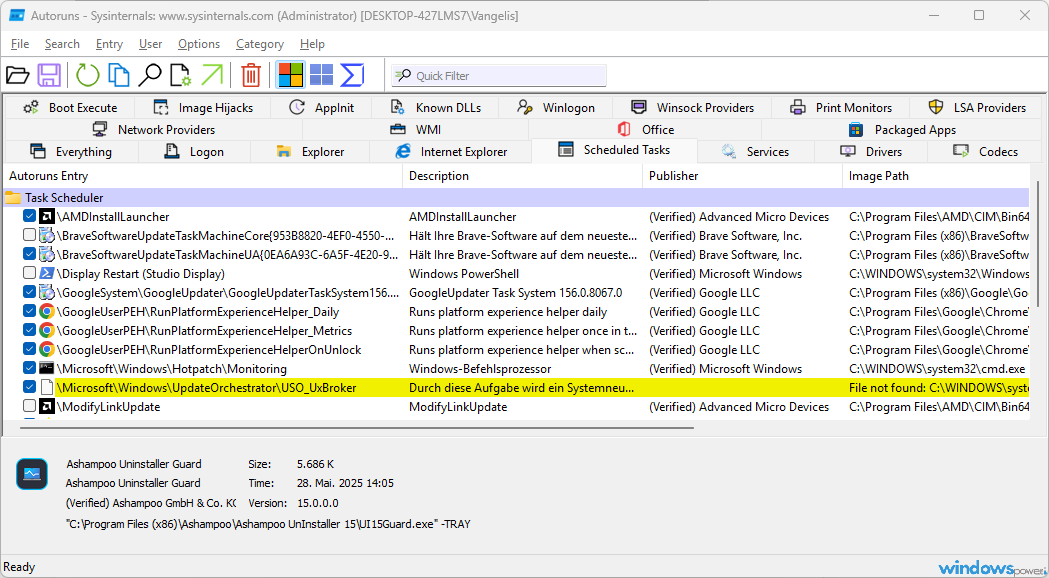Uncheck the USO_UxBroker entry checkbox
This screenshot has width=1049, height=578.
click(x=29, y=387)
